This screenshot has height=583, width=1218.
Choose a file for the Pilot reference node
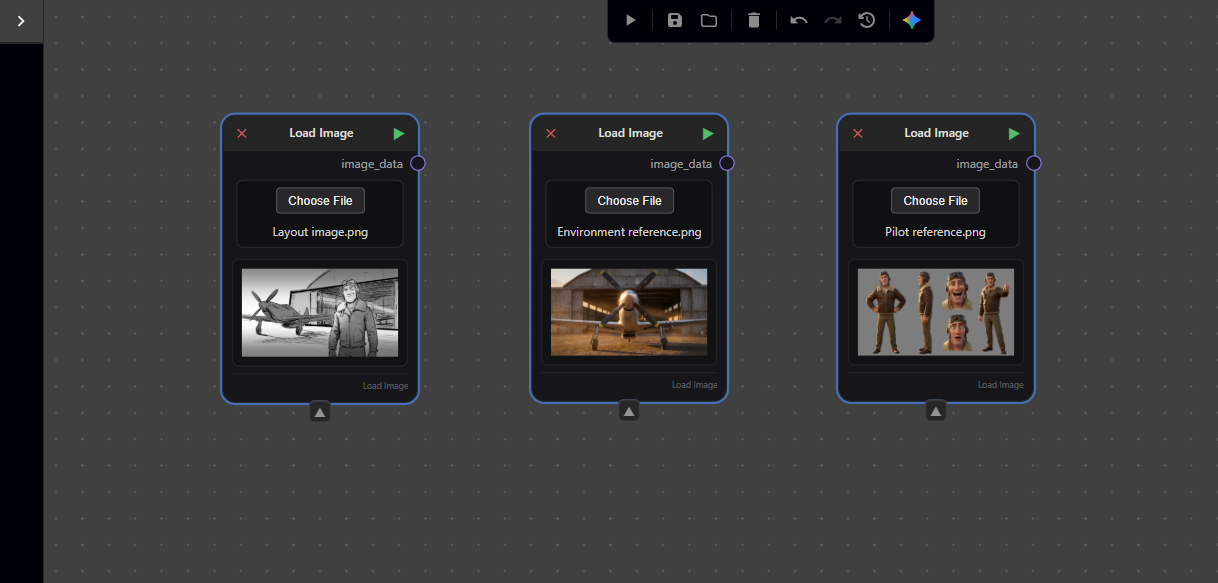click(936, 200)
